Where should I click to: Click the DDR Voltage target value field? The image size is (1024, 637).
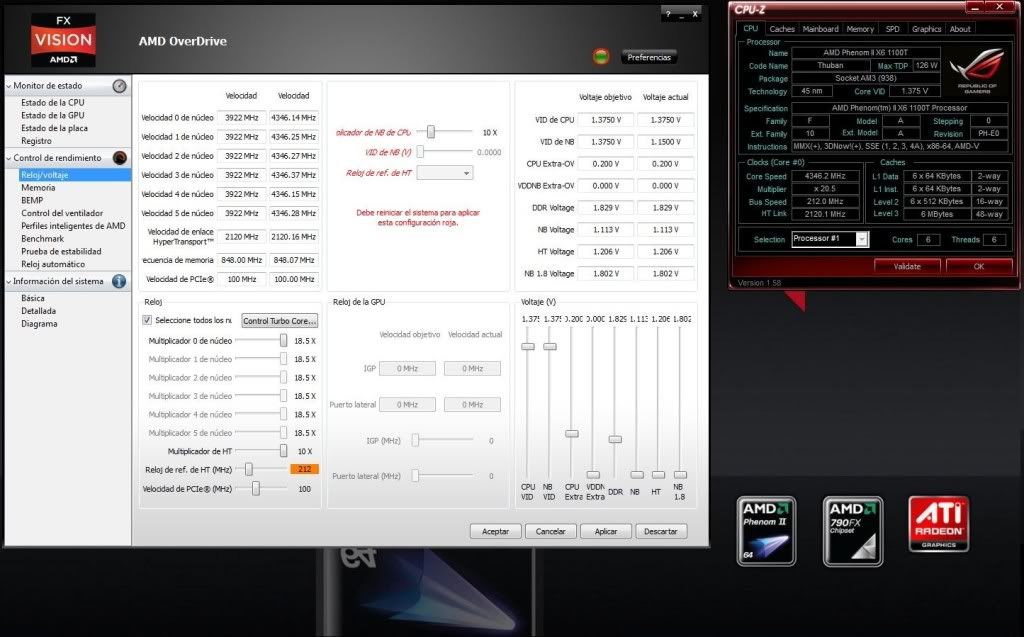605,208
